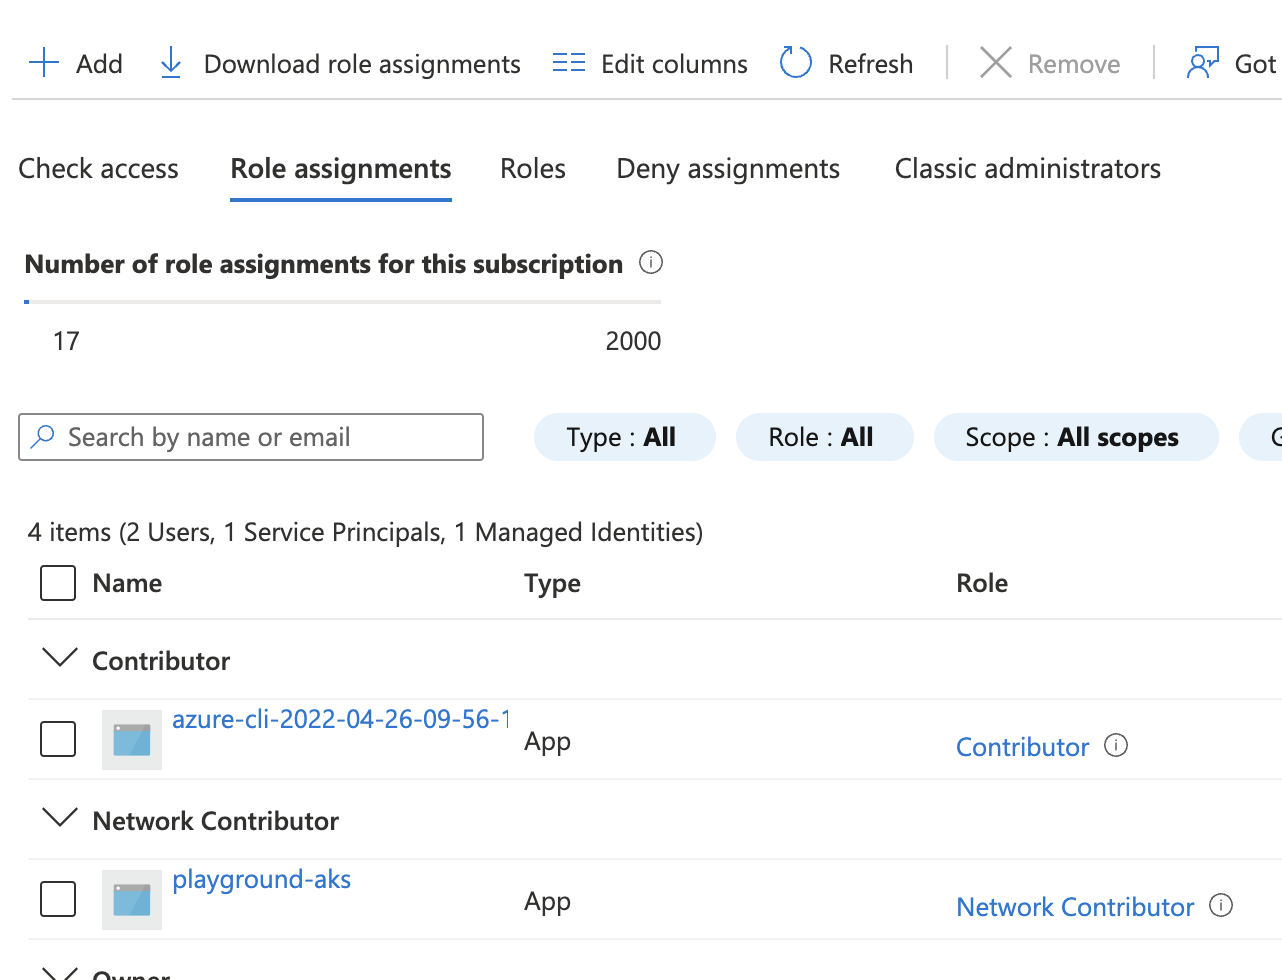Open the playground-aks link
Image resolution: width=1282 pixels, height=980 pixels.
pyautogui.click(x=261, y=880)
